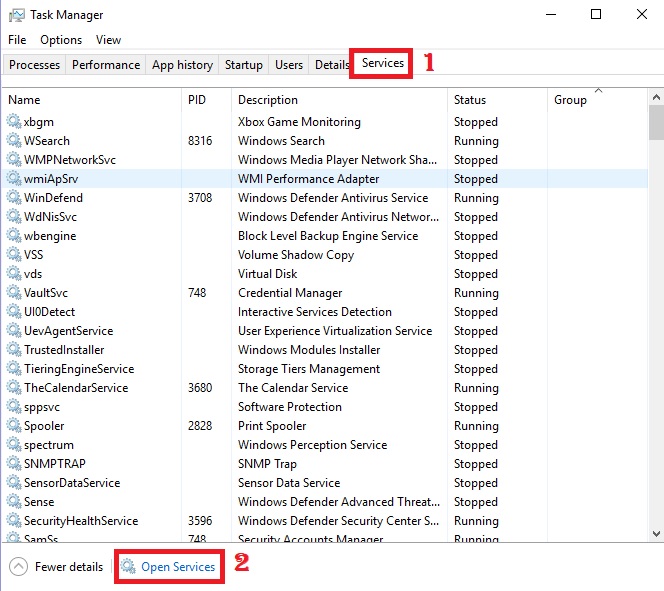Click the Spooler service gear icon
The height and width of the screenshot is (591, 664).
coord(14,426)
